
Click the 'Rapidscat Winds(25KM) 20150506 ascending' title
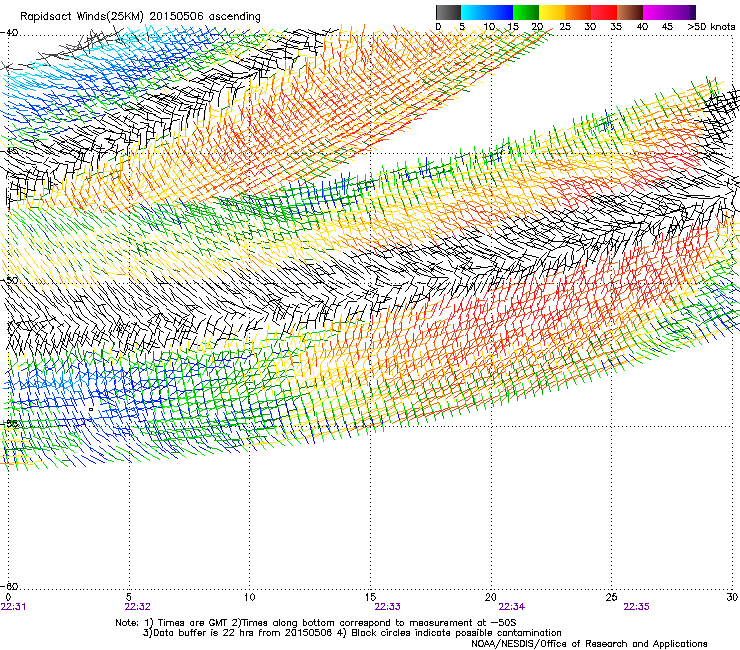point(140,16)
